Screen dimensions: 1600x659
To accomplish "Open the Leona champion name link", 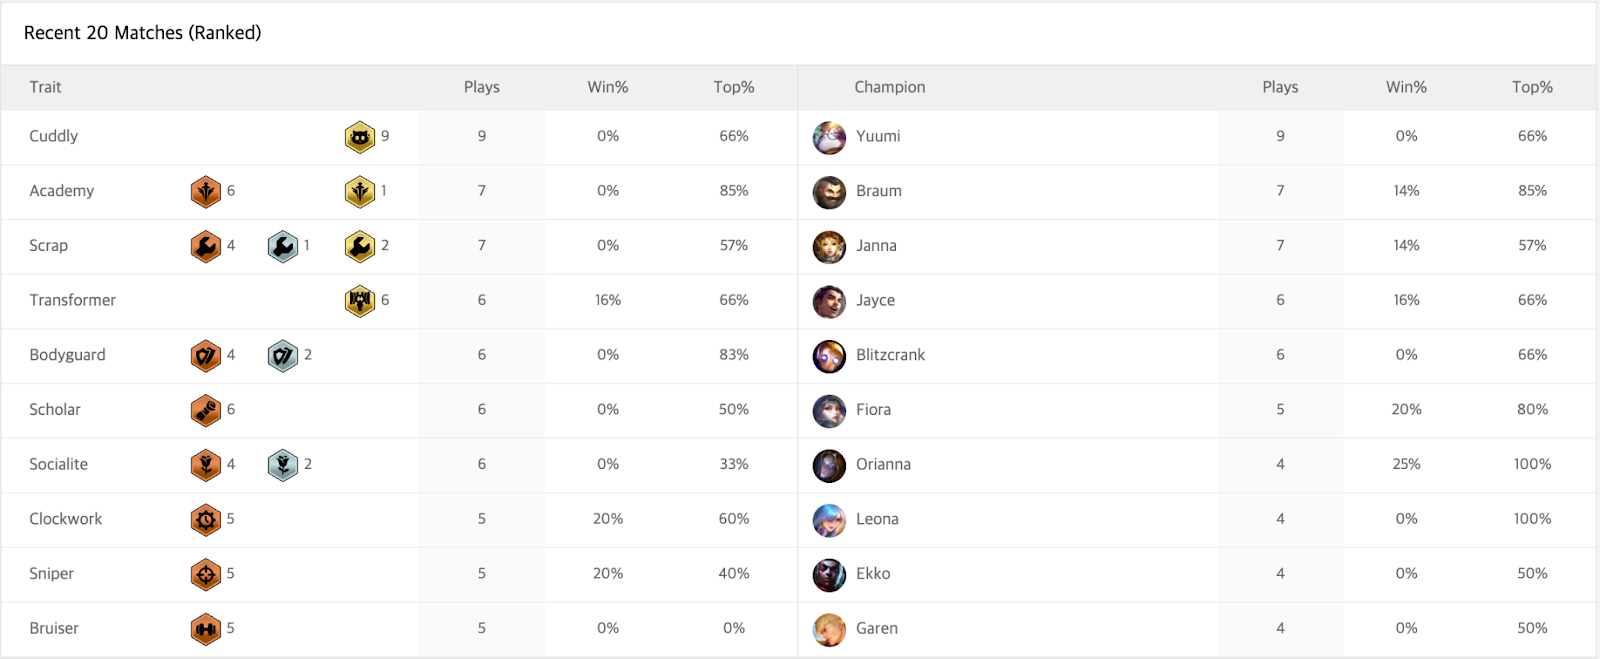I will point(877,519).
